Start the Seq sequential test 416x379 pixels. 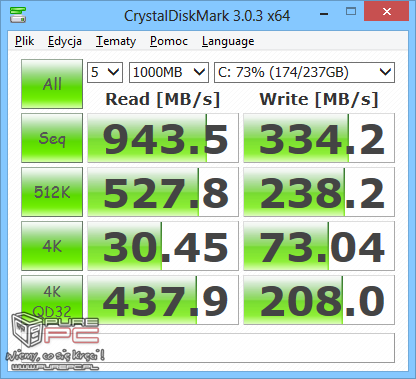52,138
